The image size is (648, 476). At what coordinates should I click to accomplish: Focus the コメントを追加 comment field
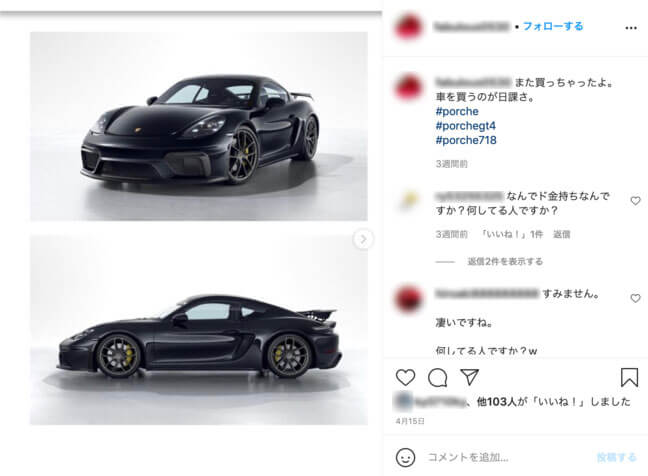click(x=468, y=457)
